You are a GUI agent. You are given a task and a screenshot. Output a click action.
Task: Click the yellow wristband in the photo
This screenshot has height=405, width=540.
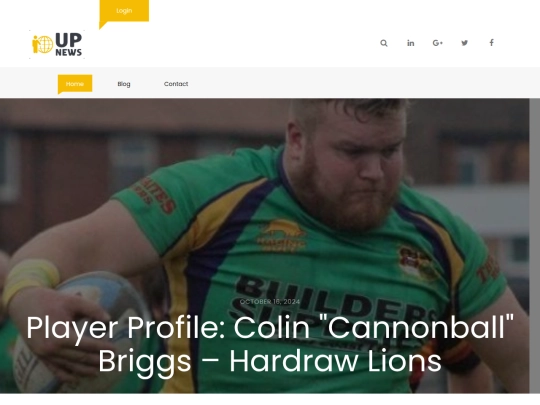(x=31, y=278)
